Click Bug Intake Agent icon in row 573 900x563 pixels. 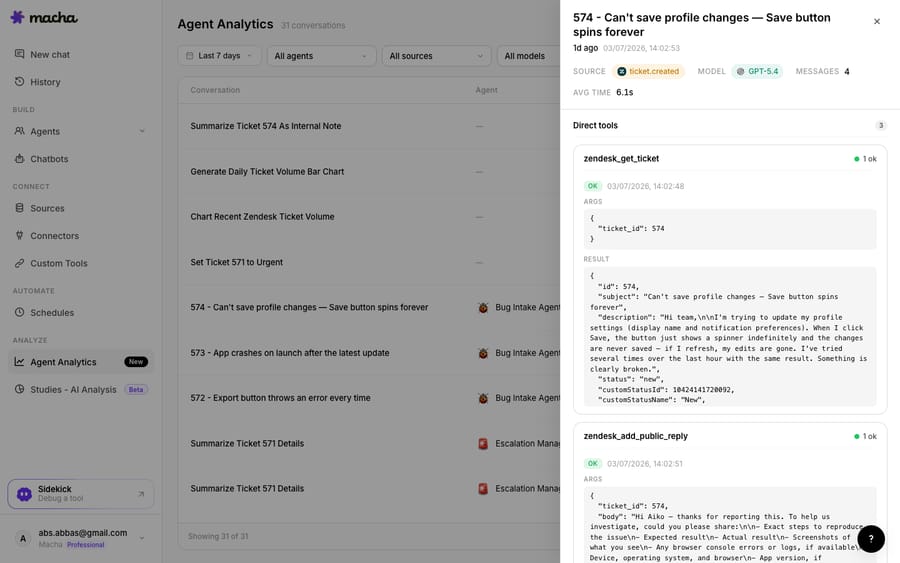pyautogui.click(x=483, y=353)
